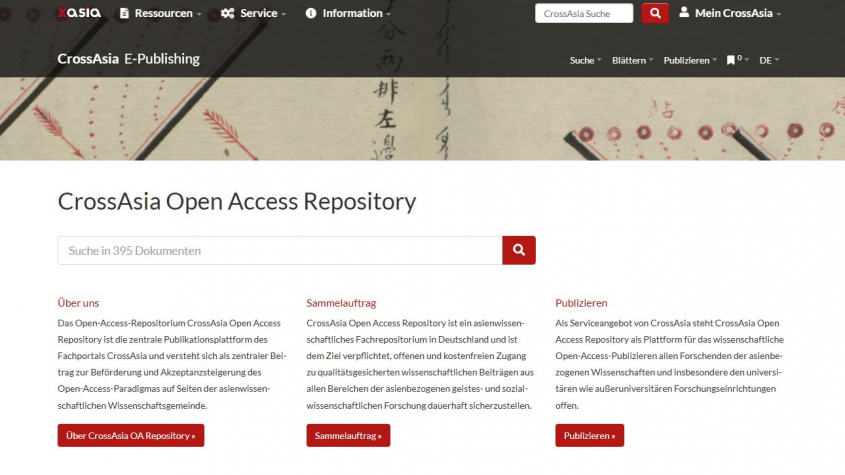The image size is (845, 475).
Task: Click the red Sammelauftrag » button
Action: (348, 435)
